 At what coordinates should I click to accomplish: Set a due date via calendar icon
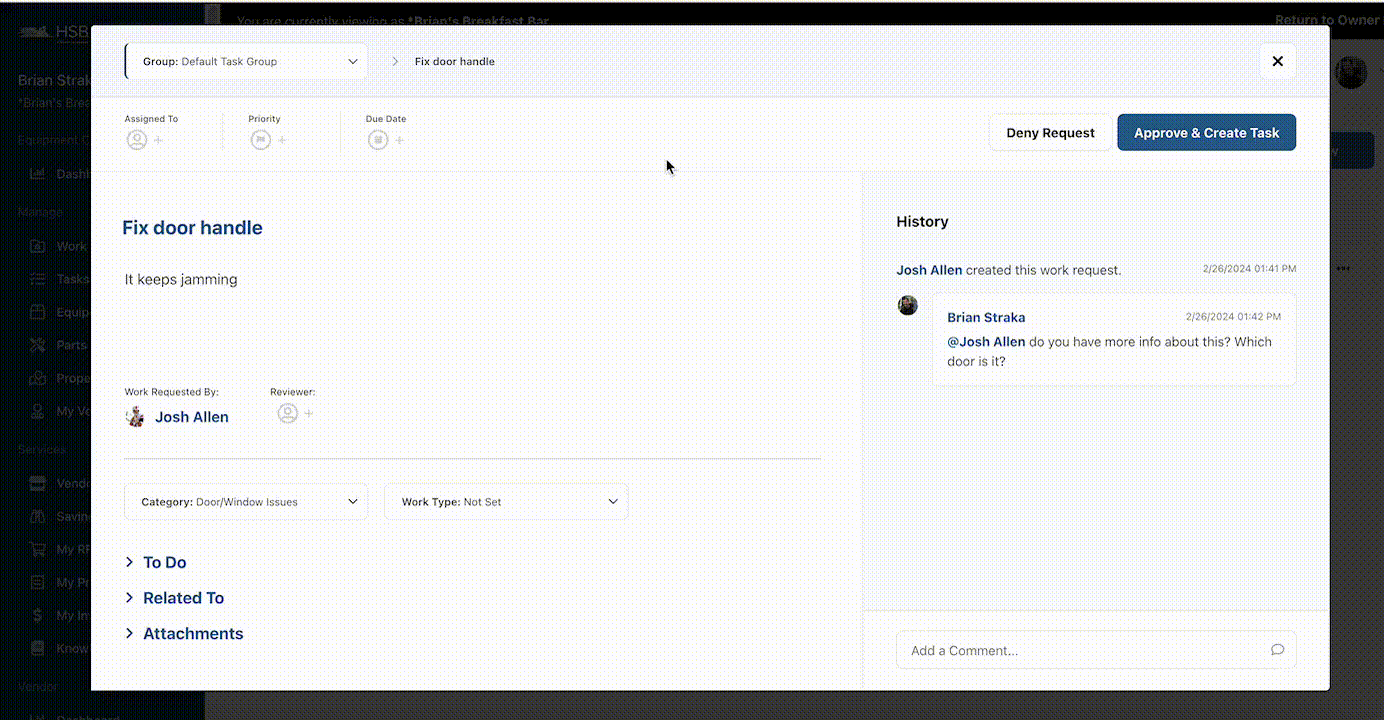point(378,140)
